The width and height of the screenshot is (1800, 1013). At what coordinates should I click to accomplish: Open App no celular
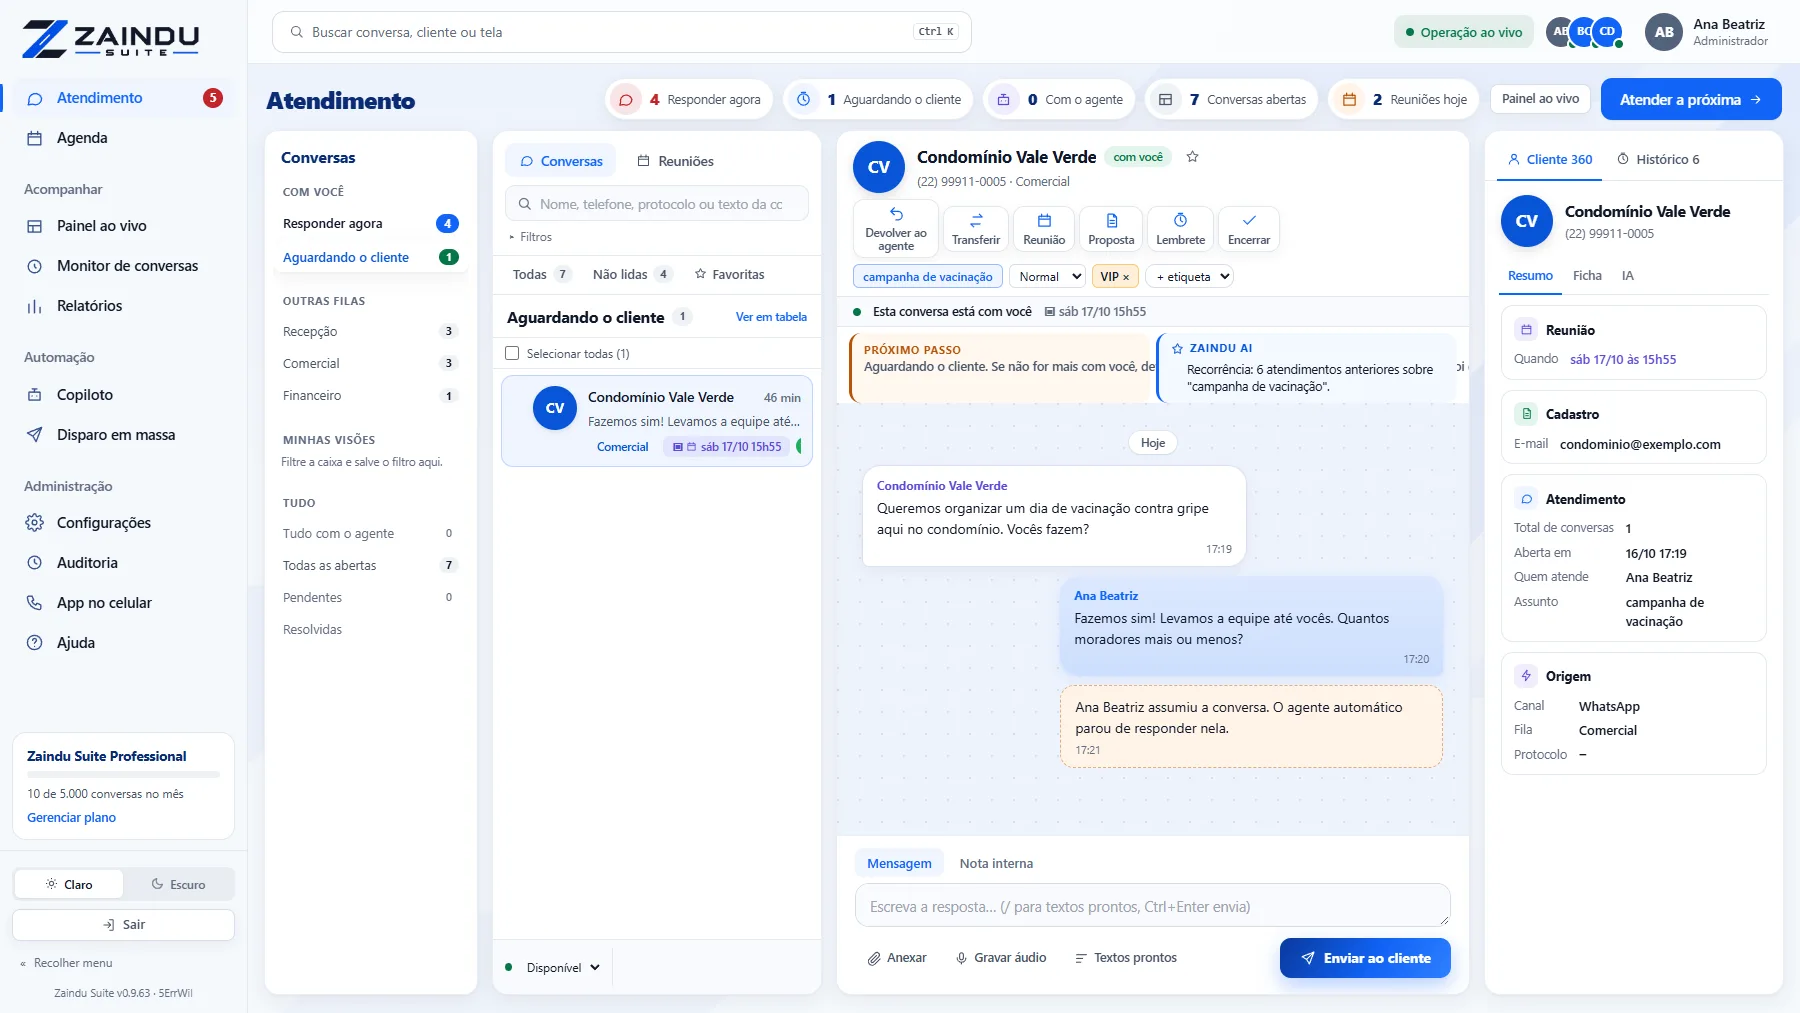coord(104,603)
